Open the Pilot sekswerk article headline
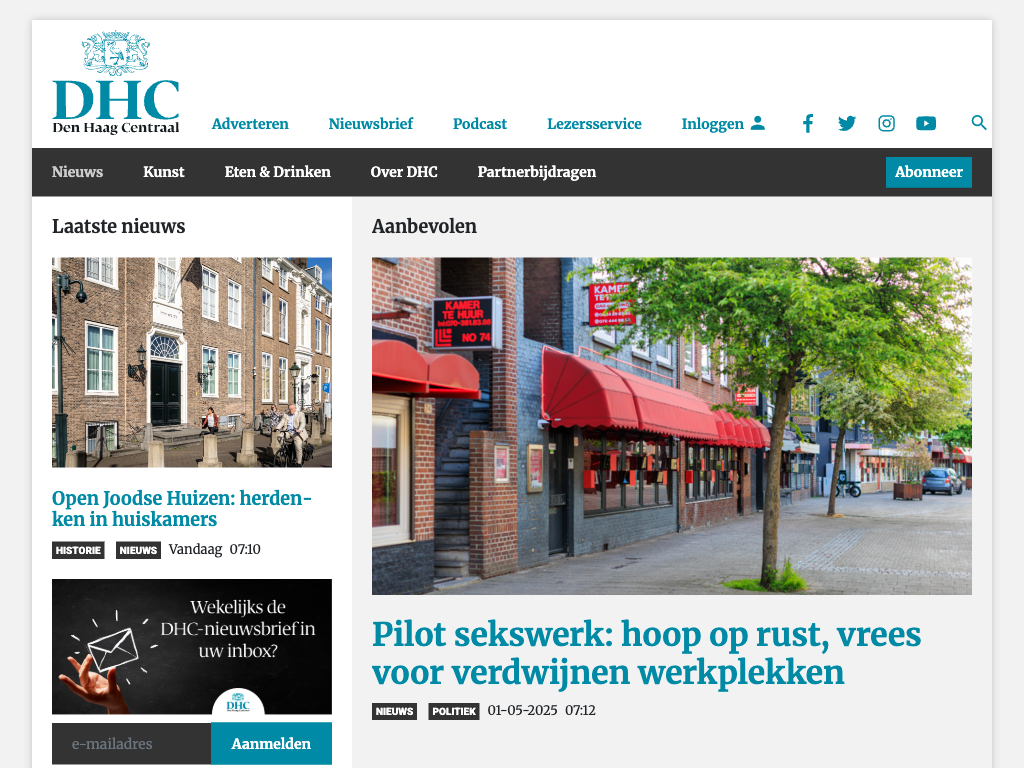 click(646, 653)
